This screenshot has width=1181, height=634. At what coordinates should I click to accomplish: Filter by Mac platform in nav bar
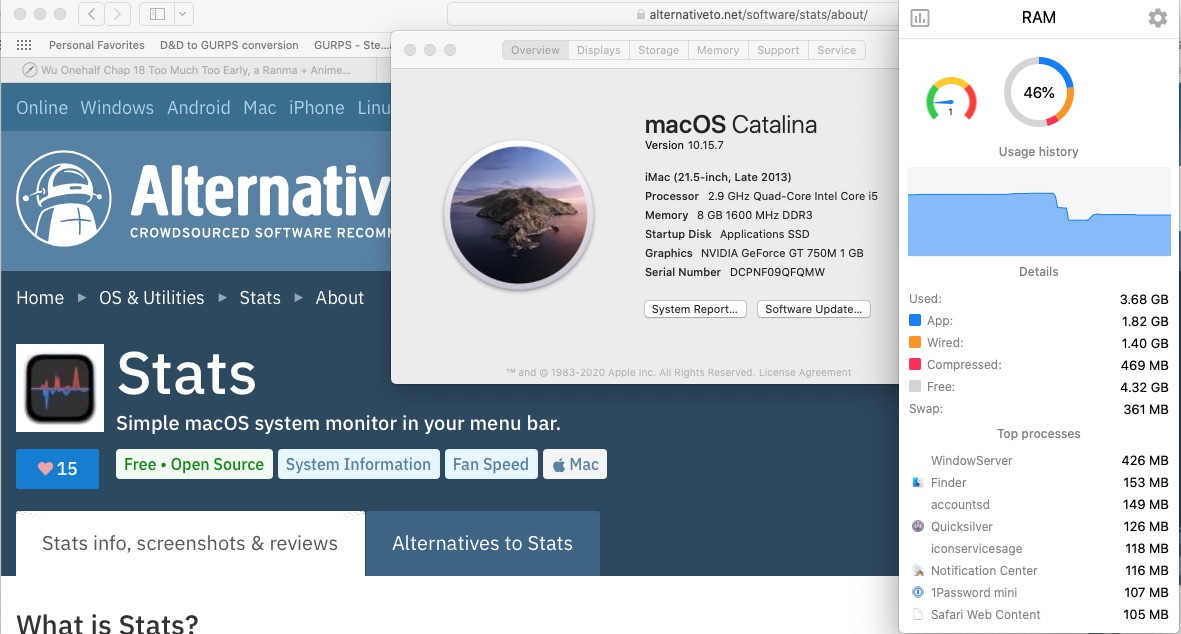(260, 108)
